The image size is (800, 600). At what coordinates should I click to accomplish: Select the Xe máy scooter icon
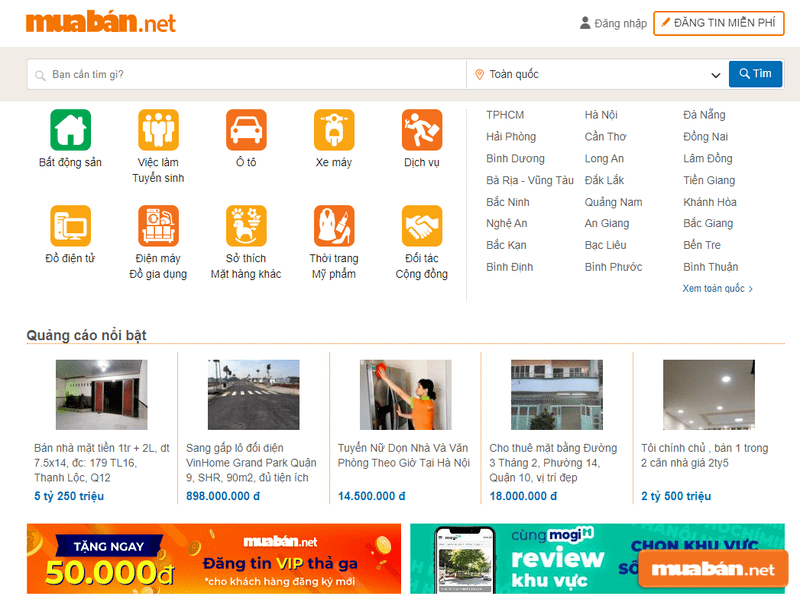(334, 130)
